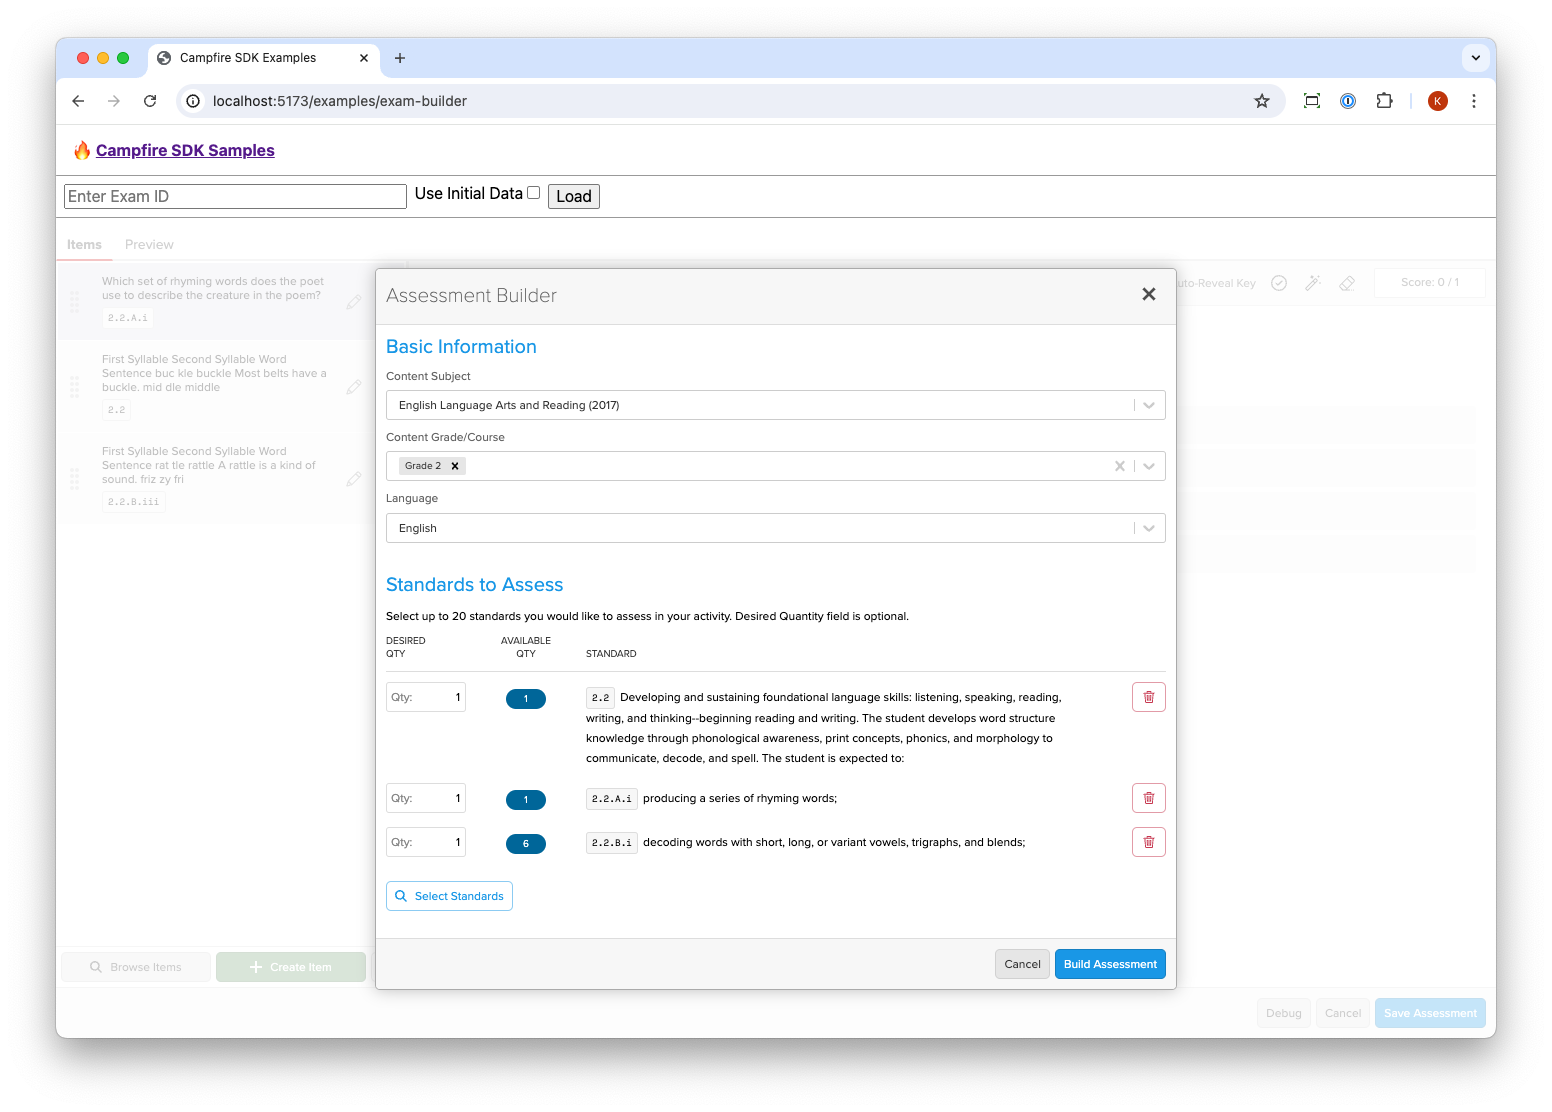Screen dimensions: 1552x1112
Task: Click the Qty field for standard 2.2.B.i
Action: 426,842
